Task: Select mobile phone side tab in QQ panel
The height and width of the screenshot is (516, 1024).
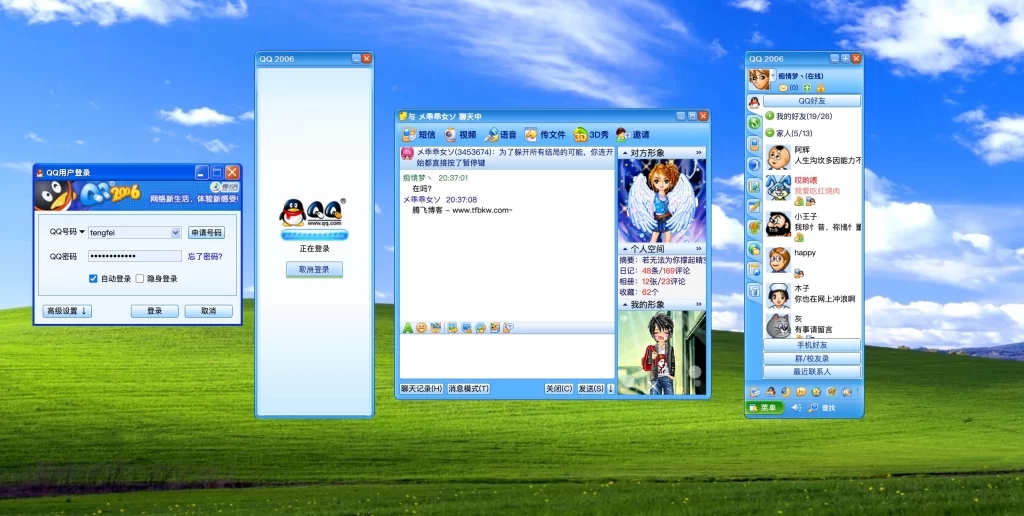Action: pos(754,144)
